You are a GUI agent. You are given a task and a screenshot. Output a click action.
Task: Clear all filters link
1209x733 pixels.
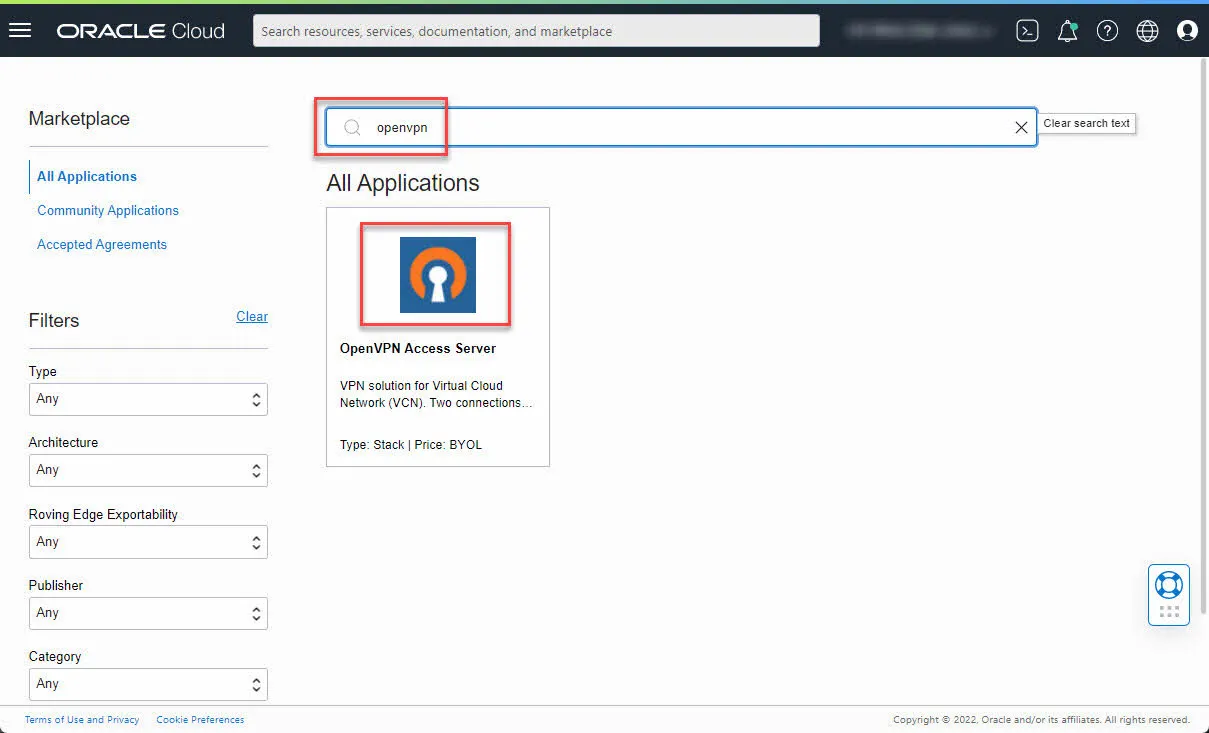pyautogui.click(x=252, y=316)
